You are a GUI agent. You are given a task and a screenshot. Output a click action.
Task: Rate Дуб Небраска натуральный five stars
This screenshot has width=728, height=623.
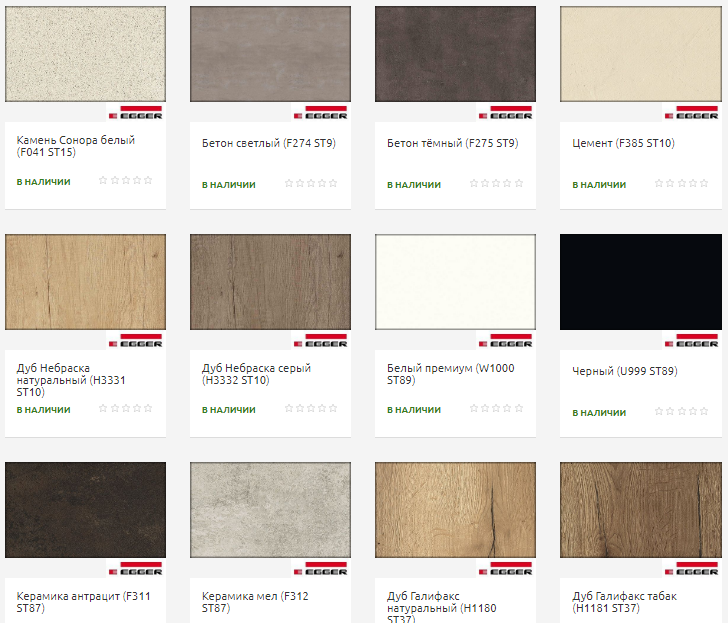149,408
